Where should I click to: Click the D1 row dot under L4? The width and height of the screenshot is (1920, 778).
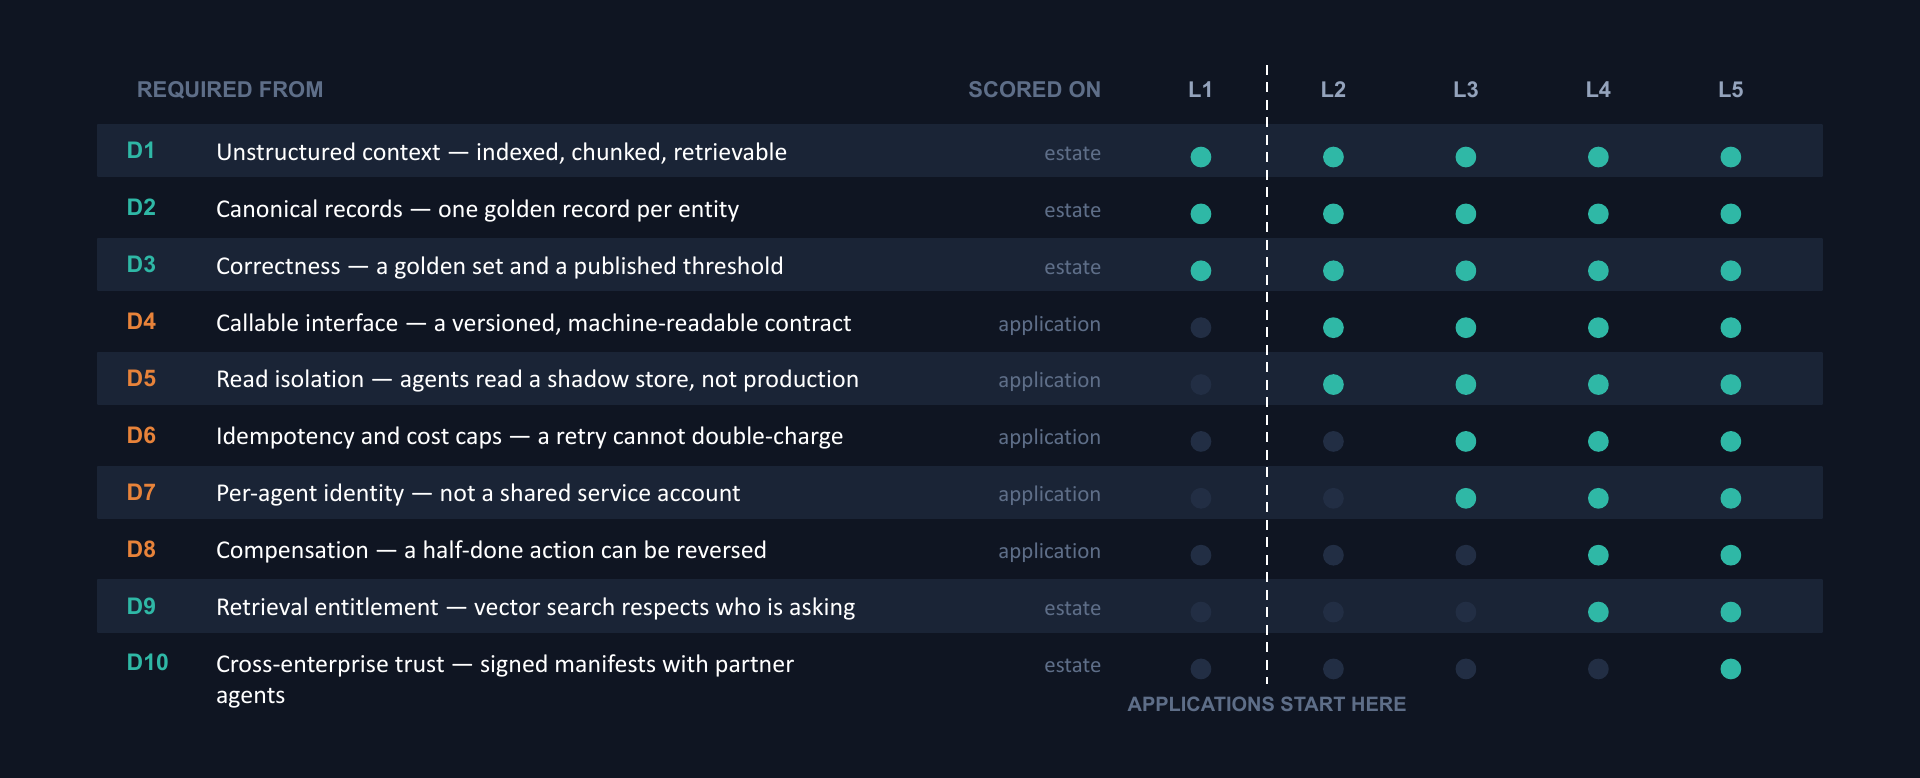pyautogui.click(x=1598, y=157)
